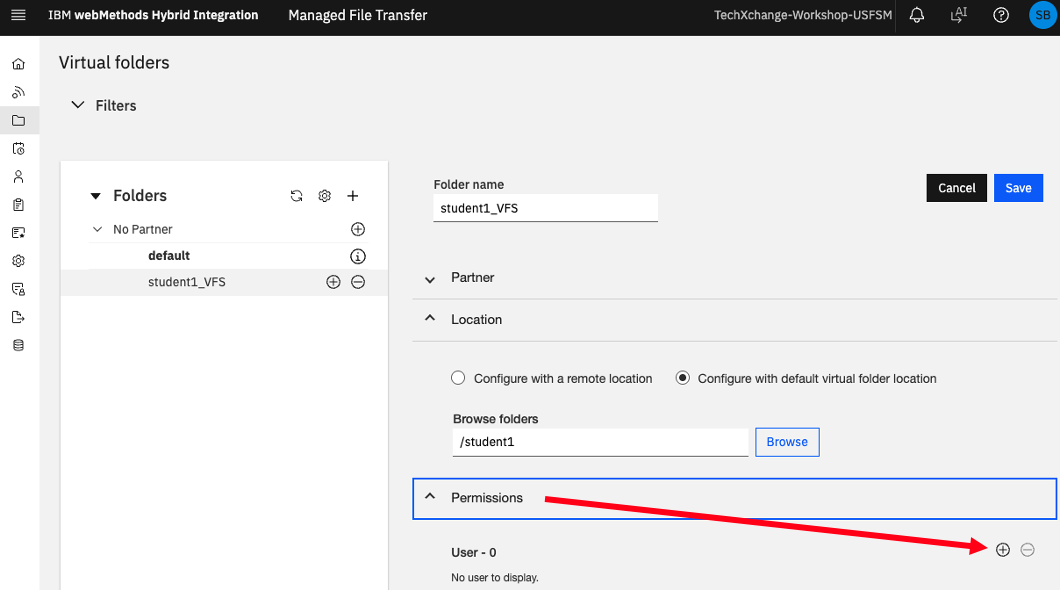Select Configure with a remote location
This screenshot has width=1061, height=590.
click(458, 378)
